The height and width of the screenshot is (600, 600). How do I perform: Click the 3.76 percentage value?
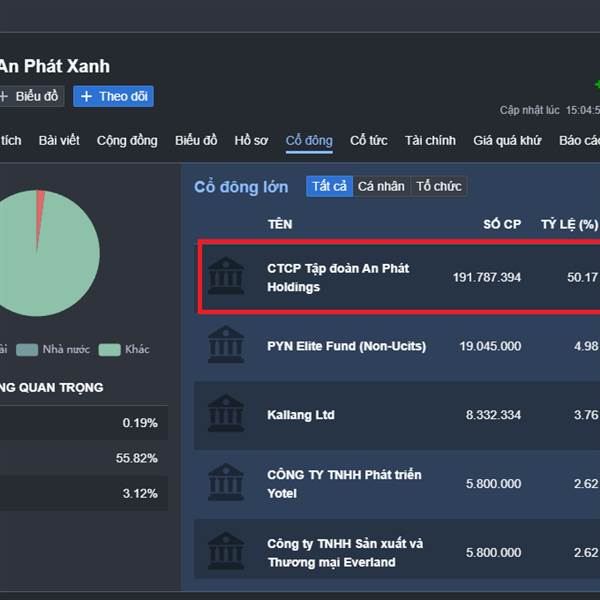(586, 415)
